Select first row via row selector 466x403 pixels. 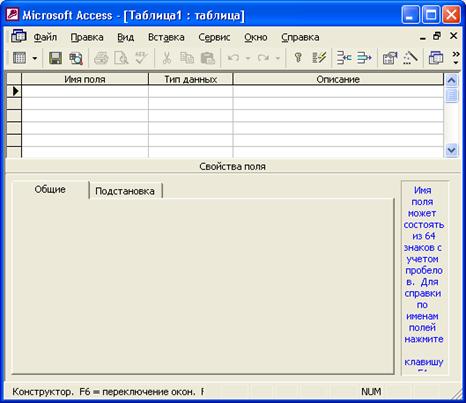[14, 91]
